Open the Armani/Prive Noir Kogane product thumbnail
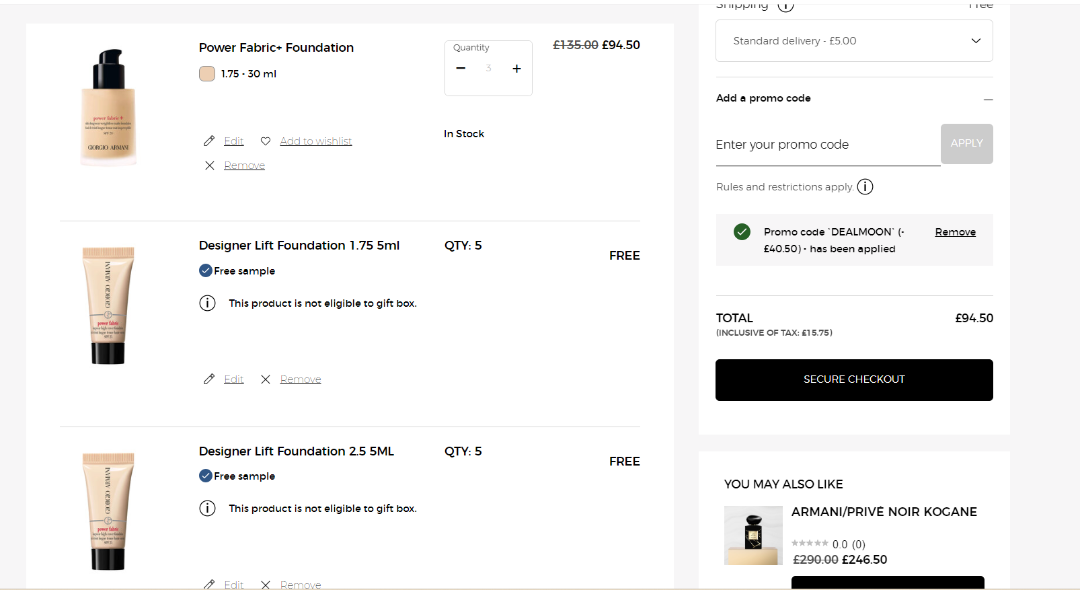Viewport: 1080px width, 590px height. pyautogui.click(x=753, y=535)
